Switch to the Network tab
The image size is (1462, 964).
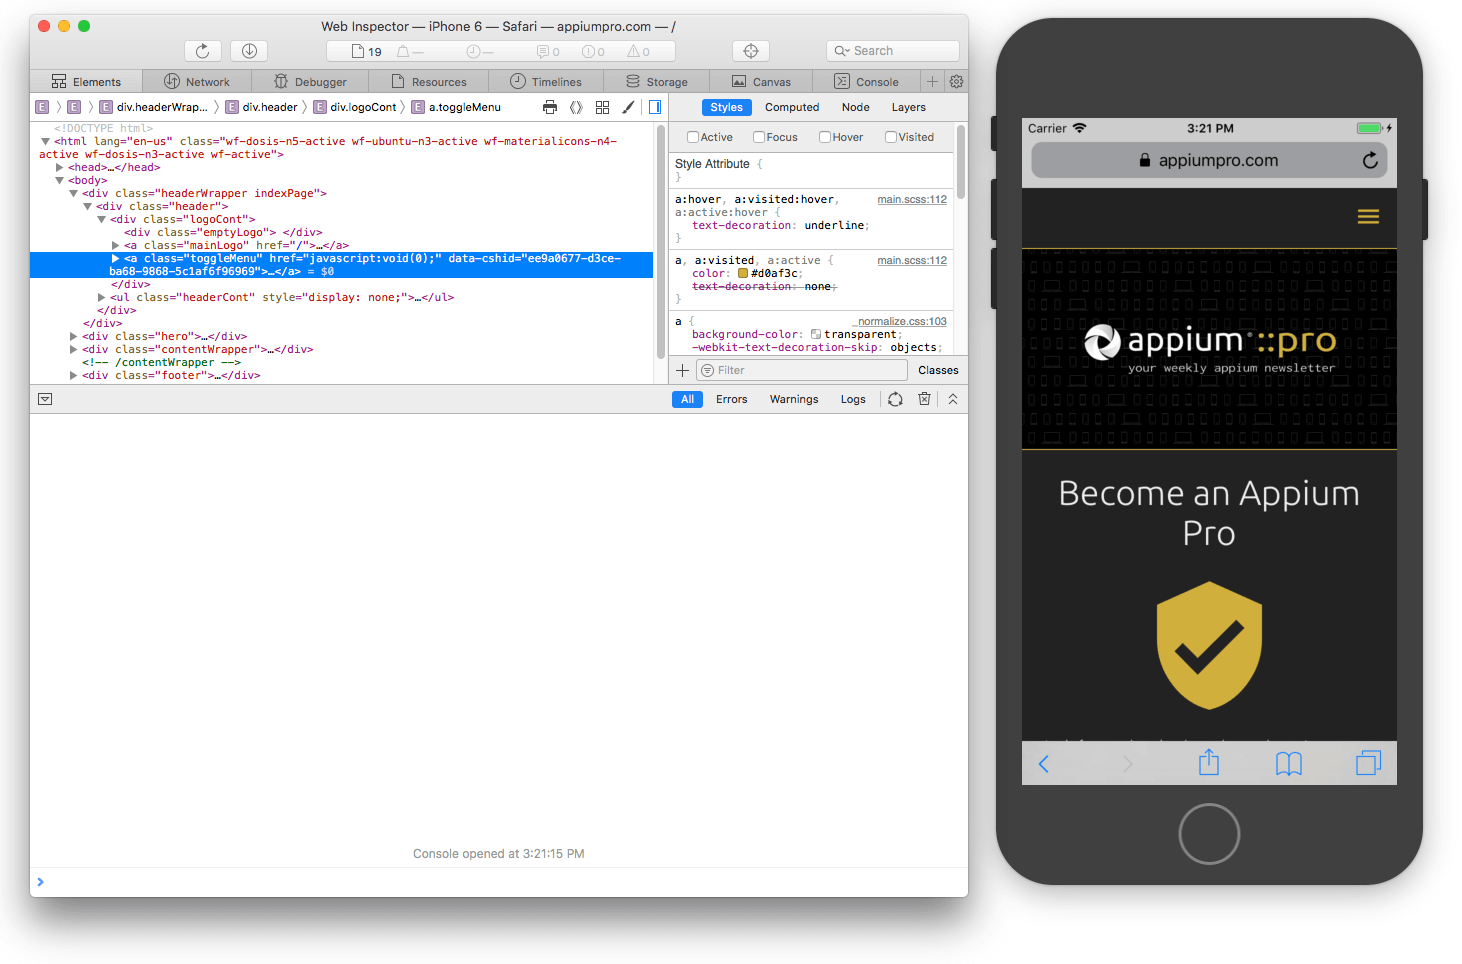[x=197, y=82]
